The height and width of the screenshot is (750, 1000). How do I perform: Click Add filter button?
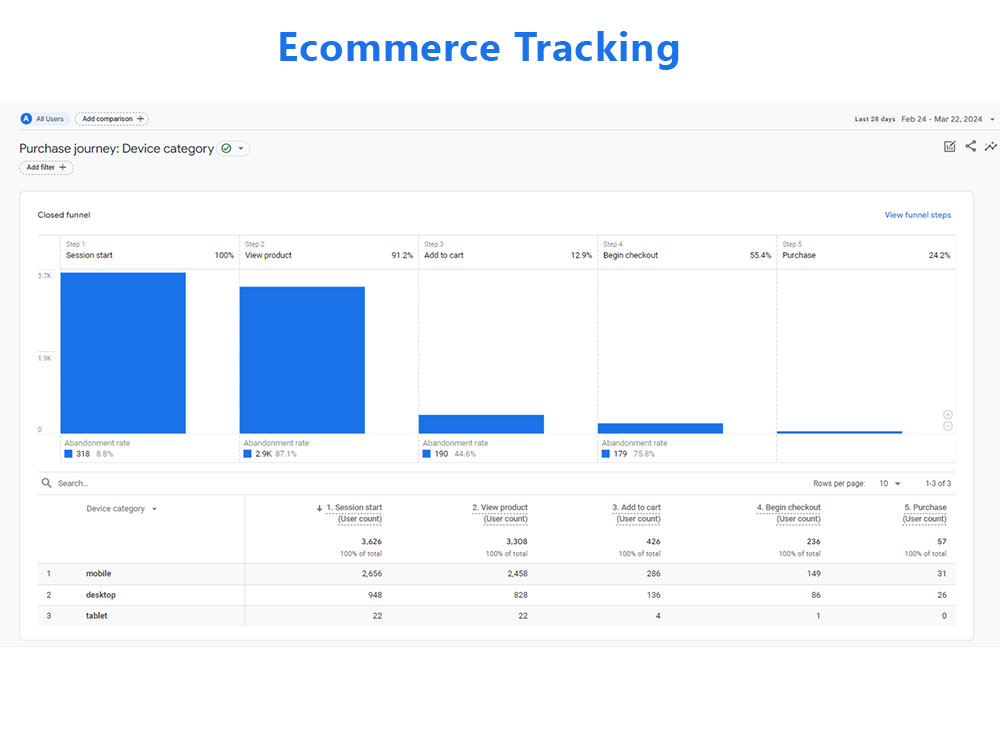47,168
